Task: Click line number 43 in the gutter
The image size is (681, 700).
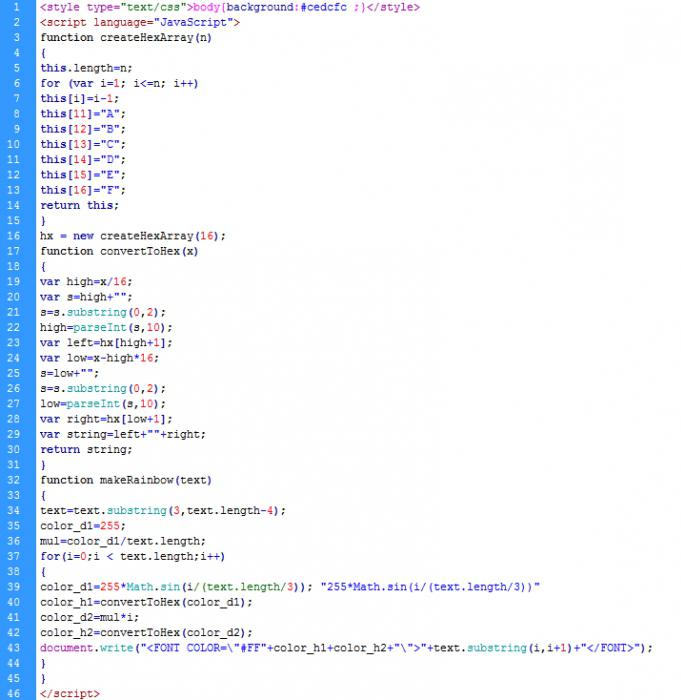Action: pyautogui.click(x=14, y=648)
